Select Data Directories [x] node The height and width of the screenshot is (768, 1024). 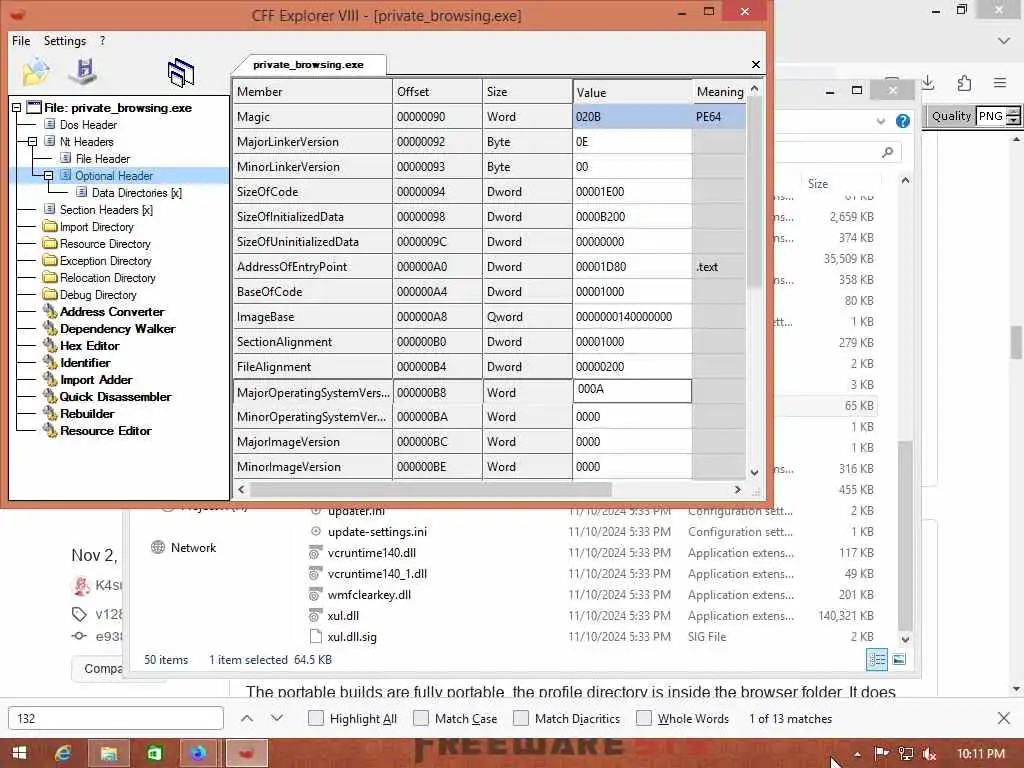tap(136, 193)
